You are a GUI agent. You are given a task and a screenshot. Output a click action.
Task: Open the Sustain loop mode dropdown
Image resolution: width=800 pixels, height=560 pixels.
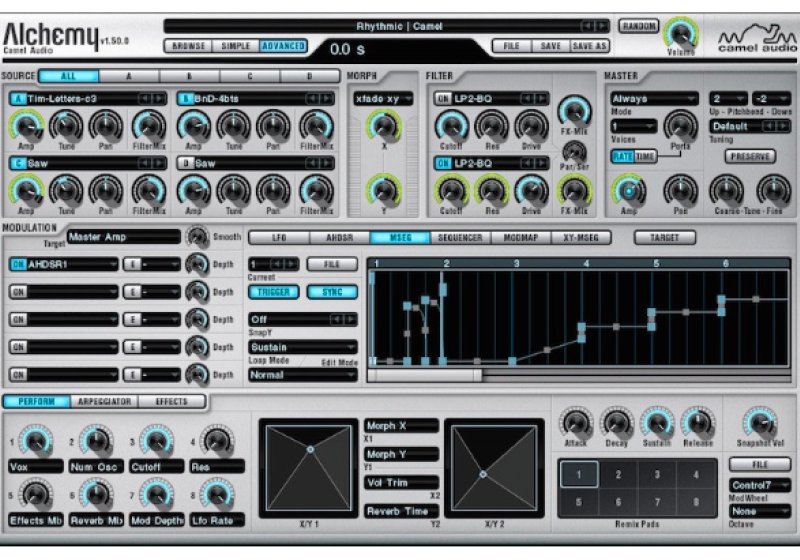pyautogui.click(x=302, y=347)
